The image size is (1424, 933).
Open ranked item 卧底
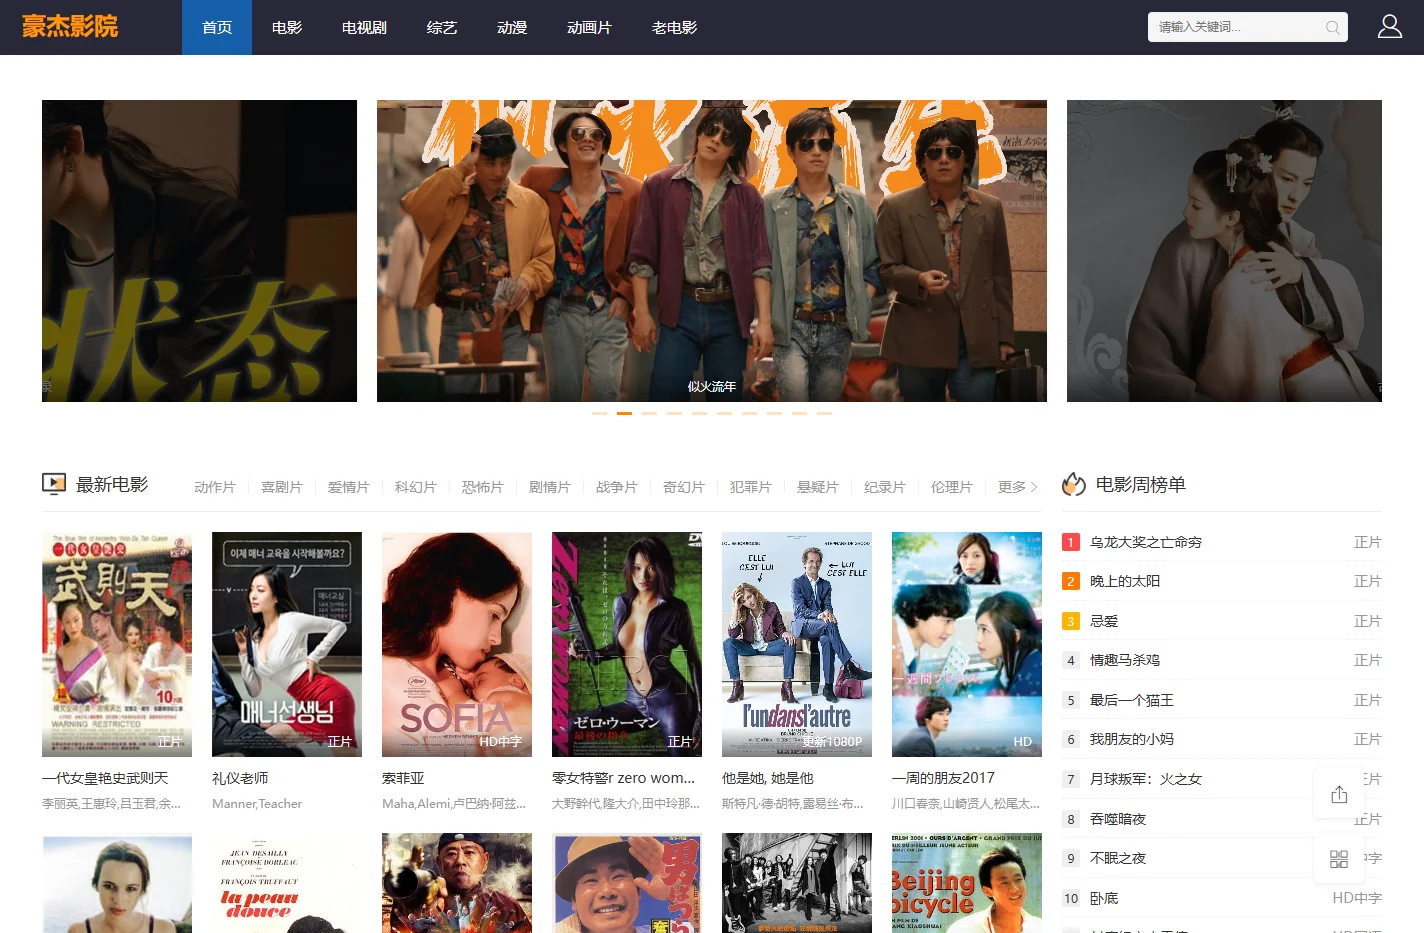click(x=1104, y=898)
